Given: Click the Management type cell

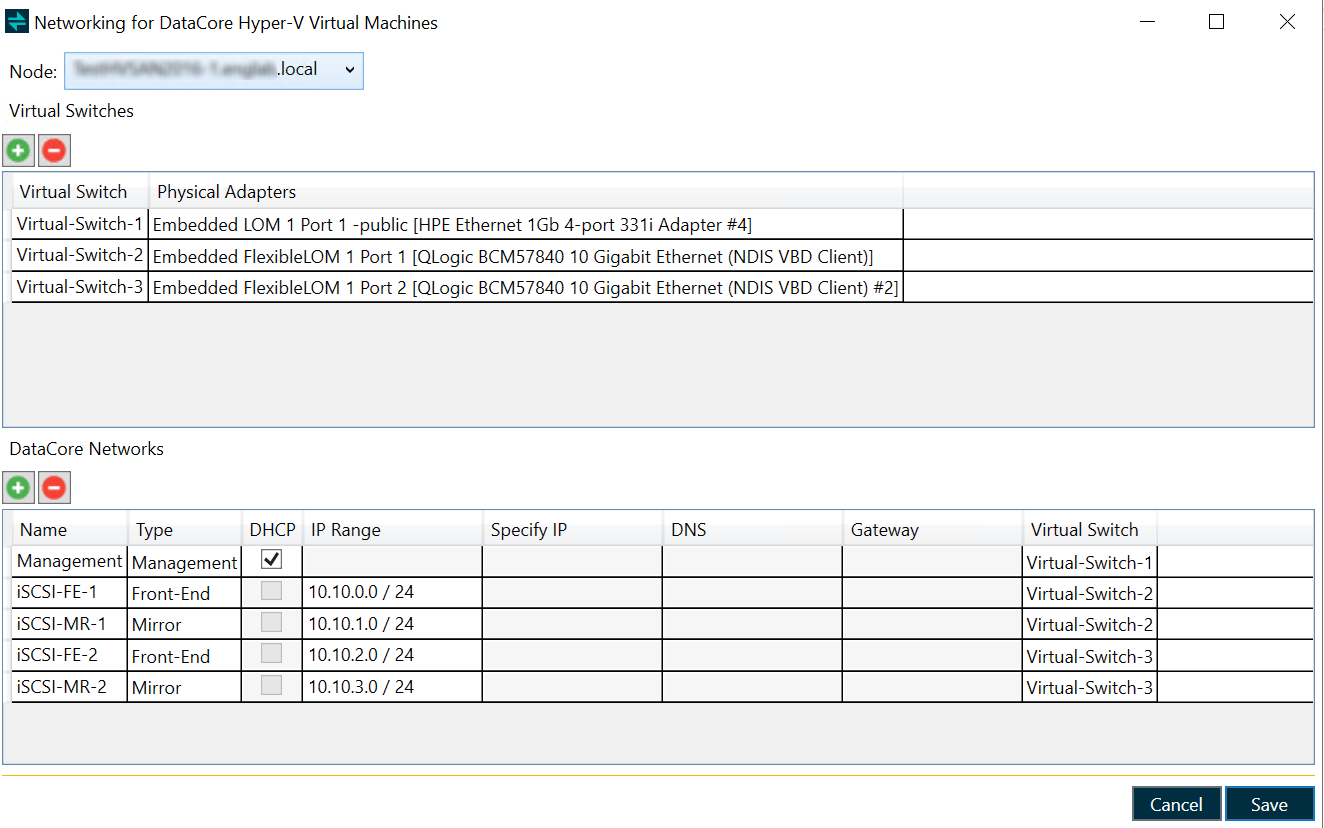Looking at the screenshot, I should [184, 561].
